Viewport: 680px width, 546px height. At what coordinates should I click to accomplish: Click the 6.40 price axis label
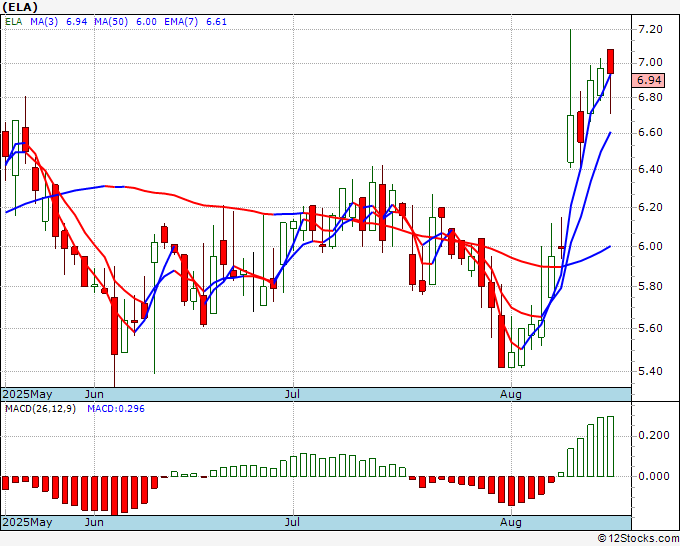650,169
